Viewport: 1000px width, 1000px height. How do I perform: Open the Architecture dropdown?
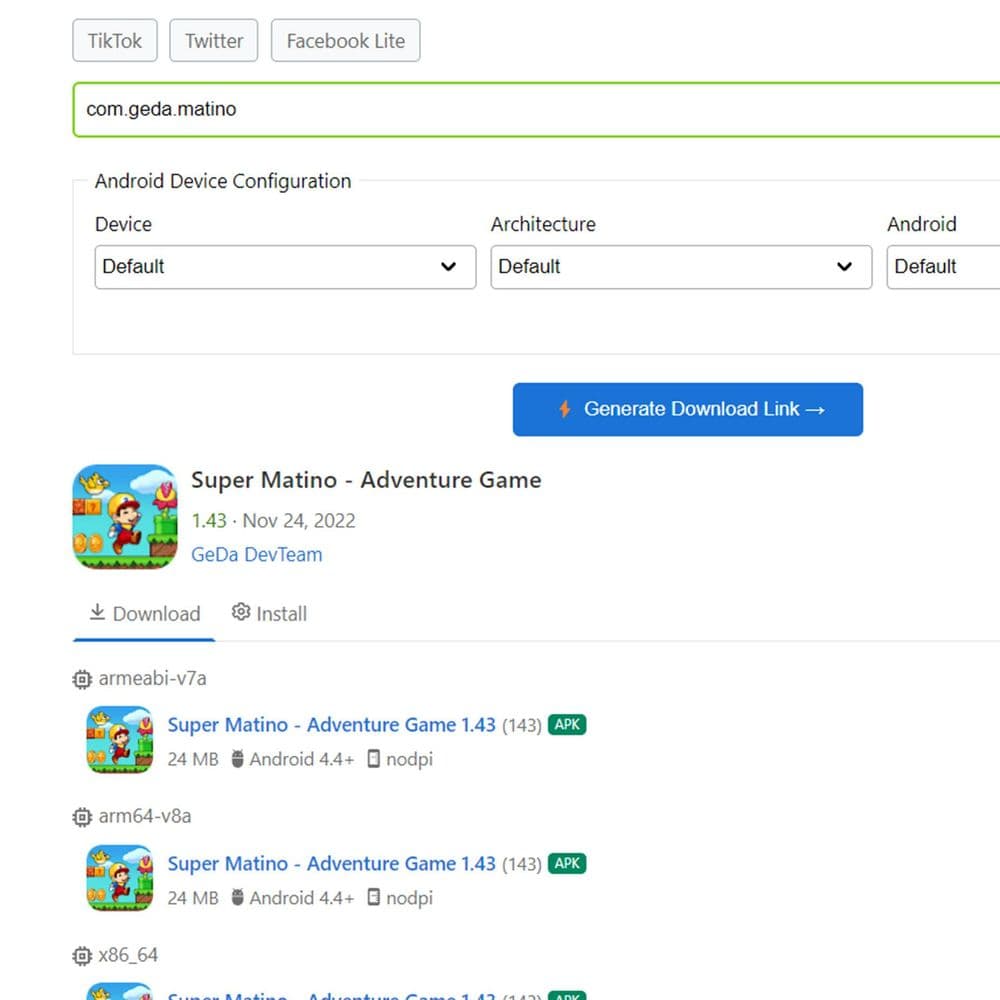click(x=681, y=266)
